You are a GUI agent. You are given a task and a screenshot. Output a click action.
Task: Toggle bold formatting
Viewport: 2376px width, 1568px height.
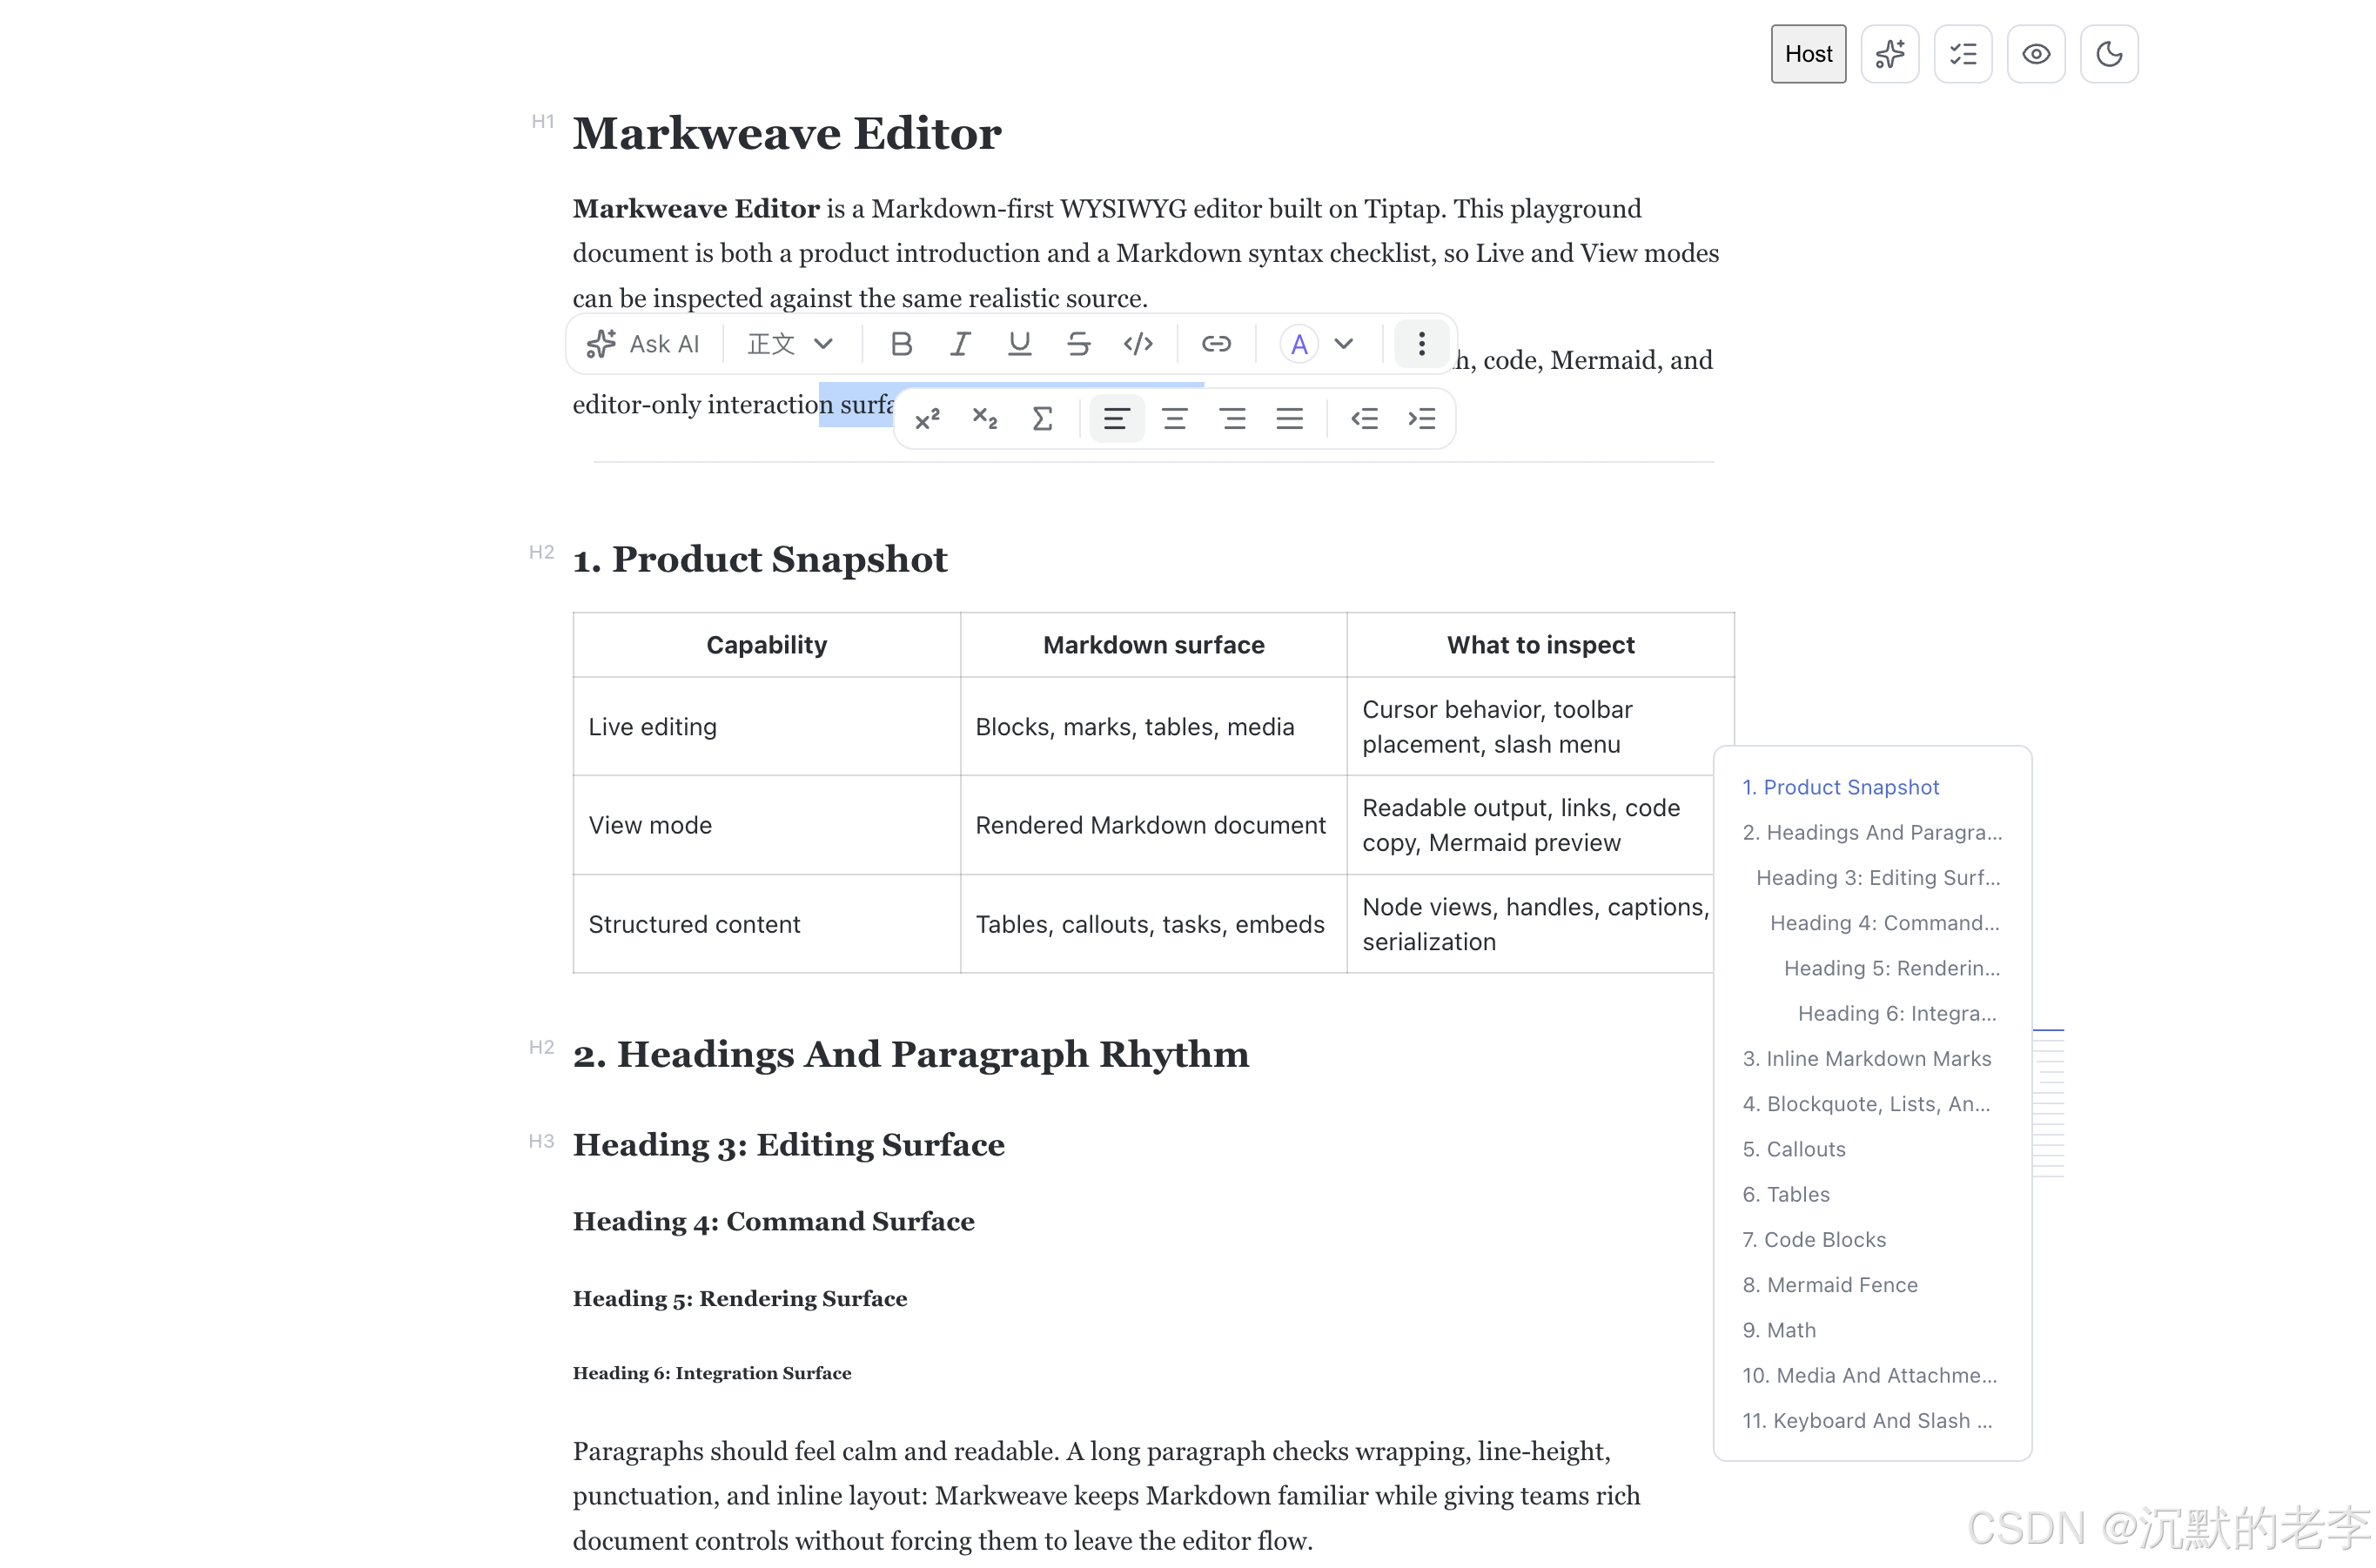pyautogui.click(x=901, y=344)
